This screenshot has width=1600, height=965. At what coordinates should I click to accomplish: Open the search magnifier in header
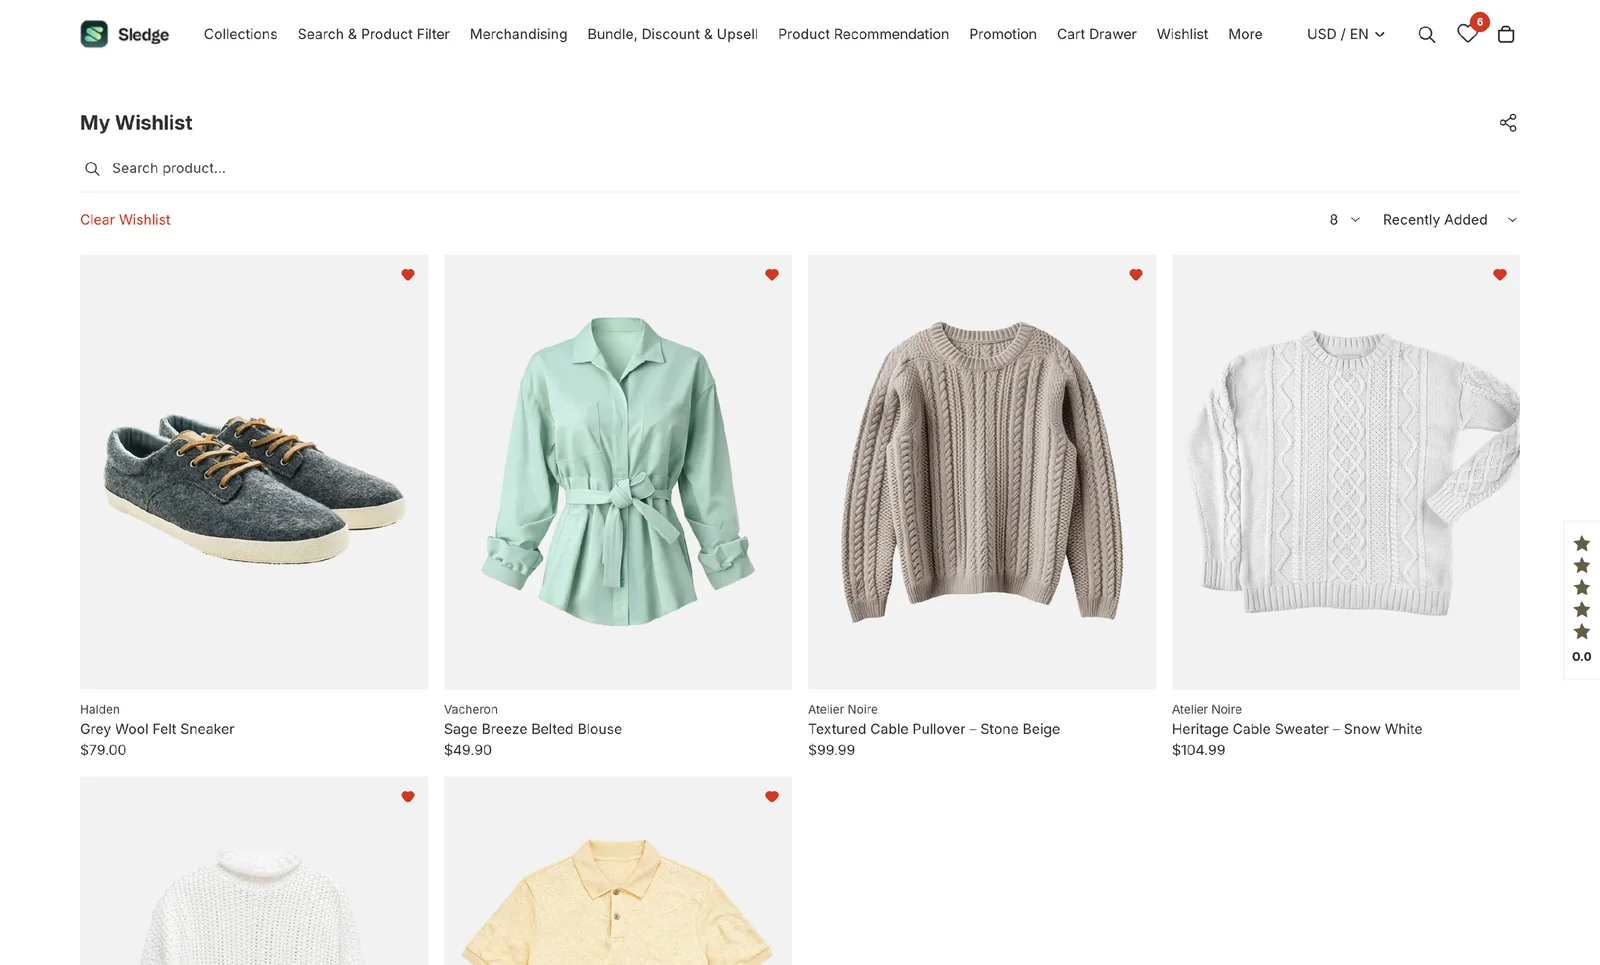pyautogui.click(x=1427, y=35)
